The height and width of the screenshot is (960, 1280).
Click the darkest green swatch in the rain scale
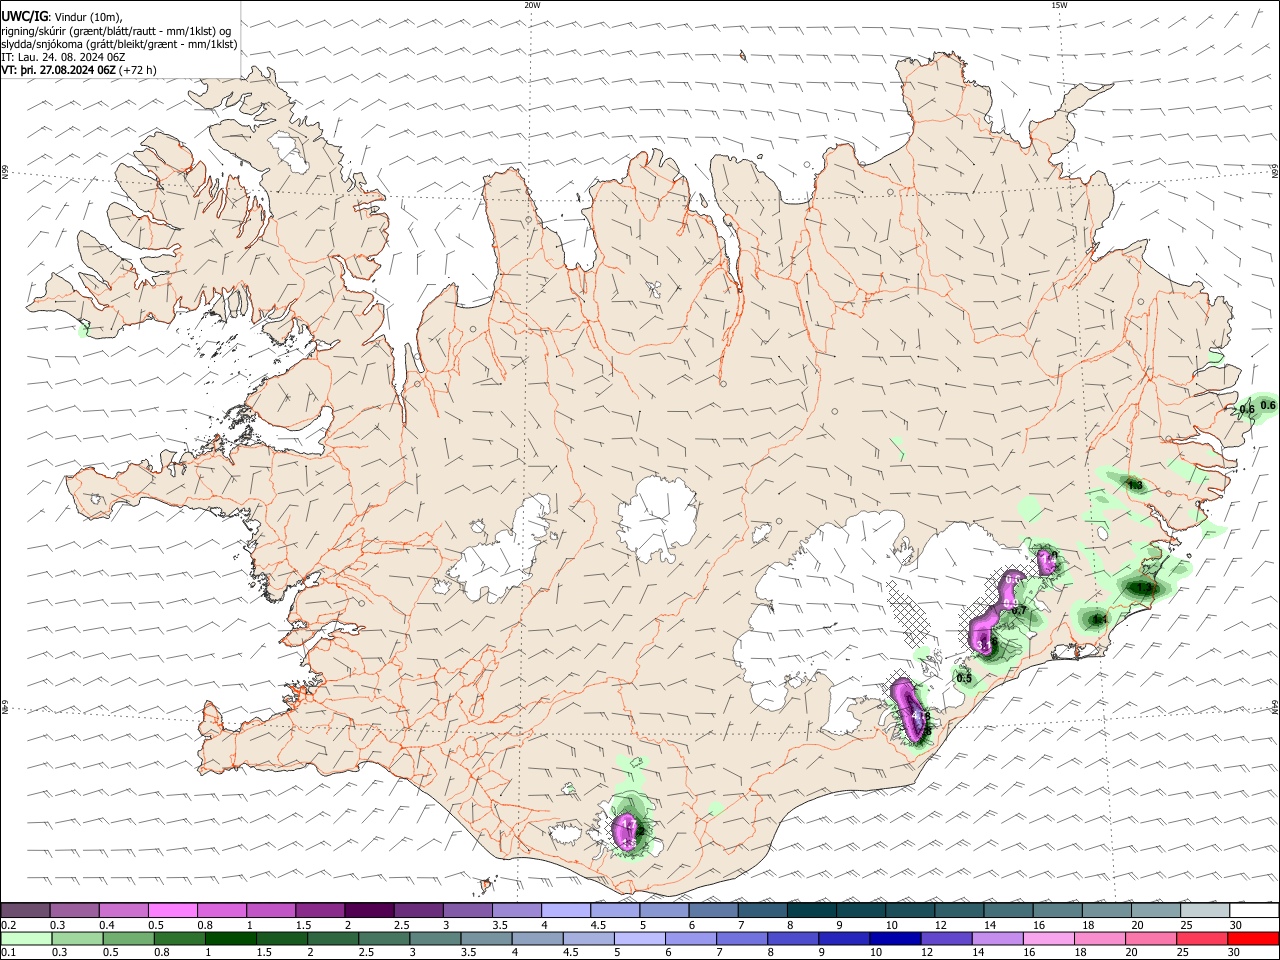tap(230, 939)
